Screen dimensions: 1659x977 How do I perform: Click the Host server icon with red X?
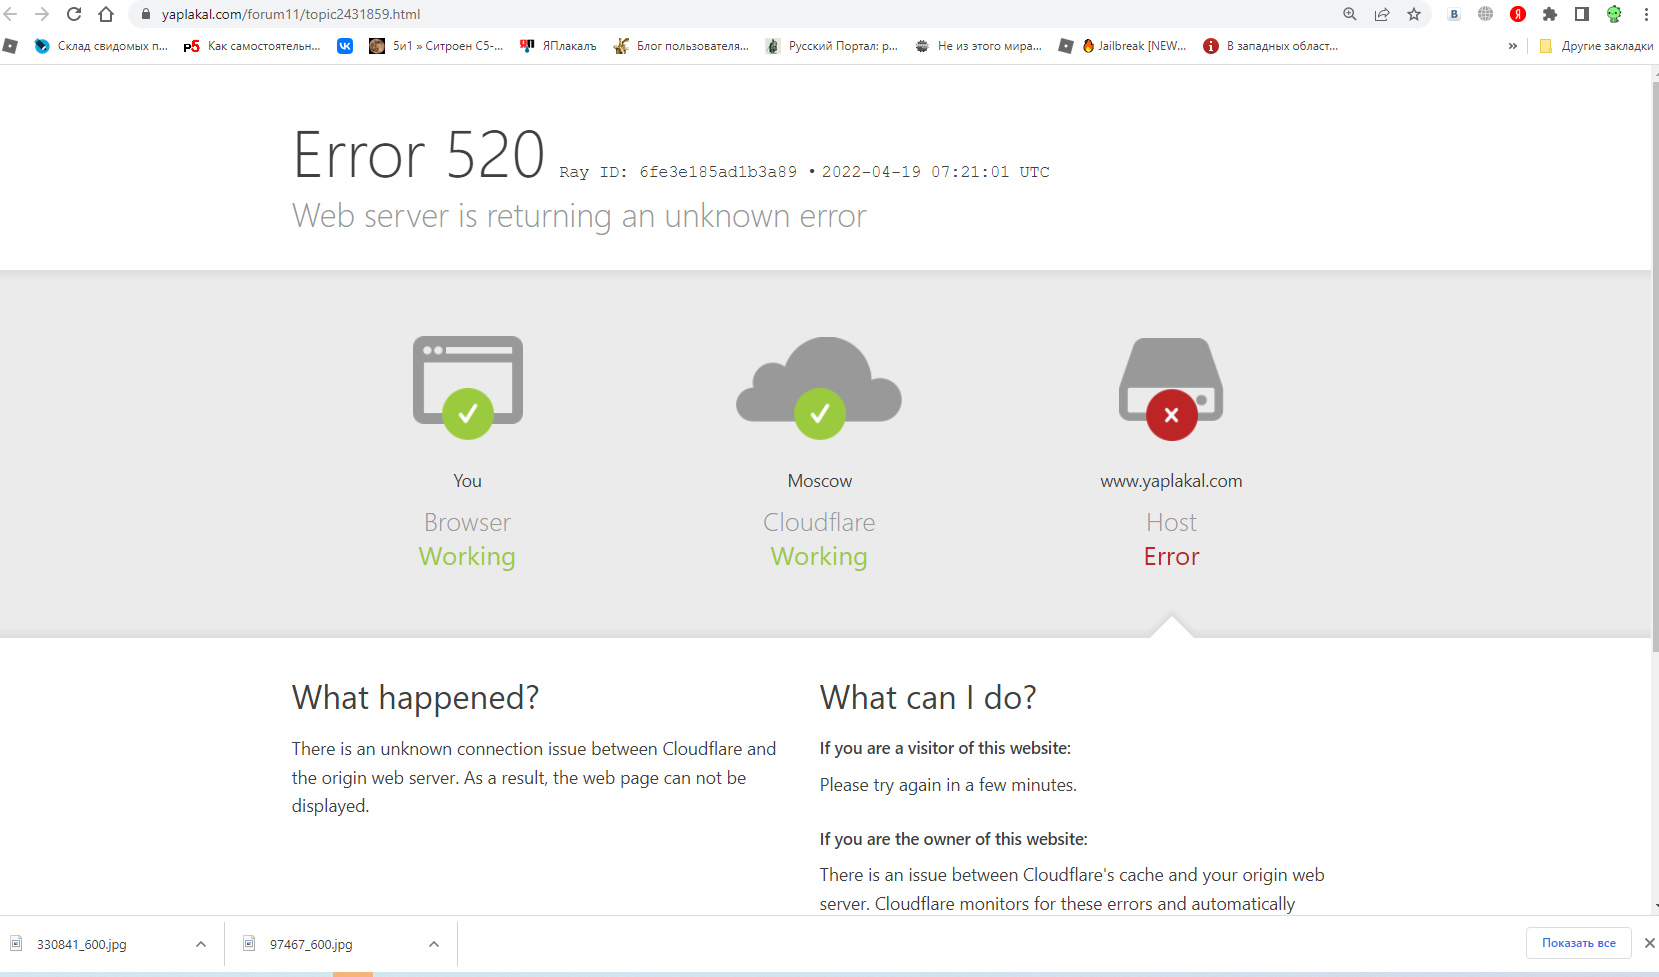tap(1171, 389)
